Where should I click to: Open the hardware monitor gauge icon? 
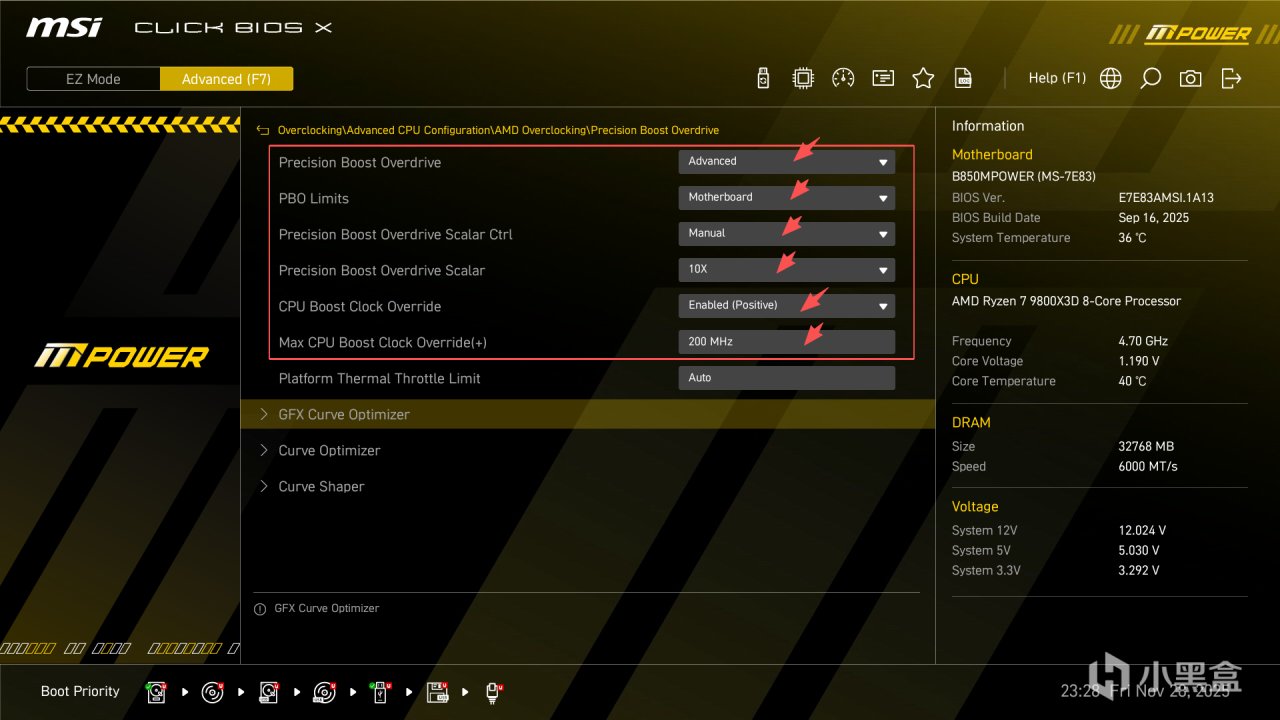point(843,78)
